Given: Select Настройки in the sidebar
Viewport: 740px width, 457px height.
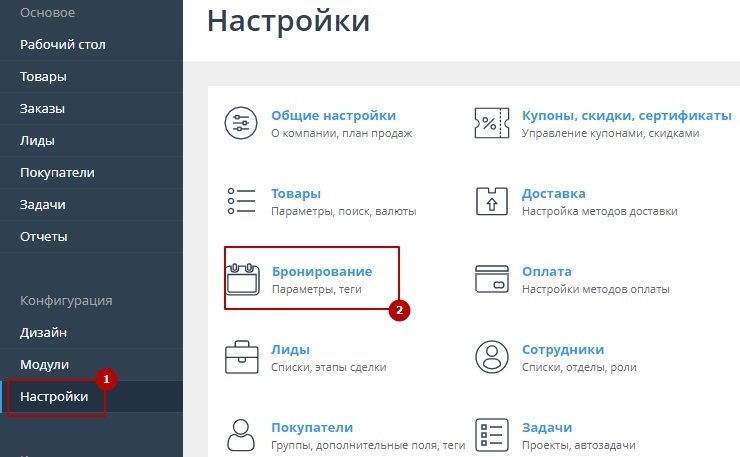Looking at the screenshot, I should coord(54,397).
